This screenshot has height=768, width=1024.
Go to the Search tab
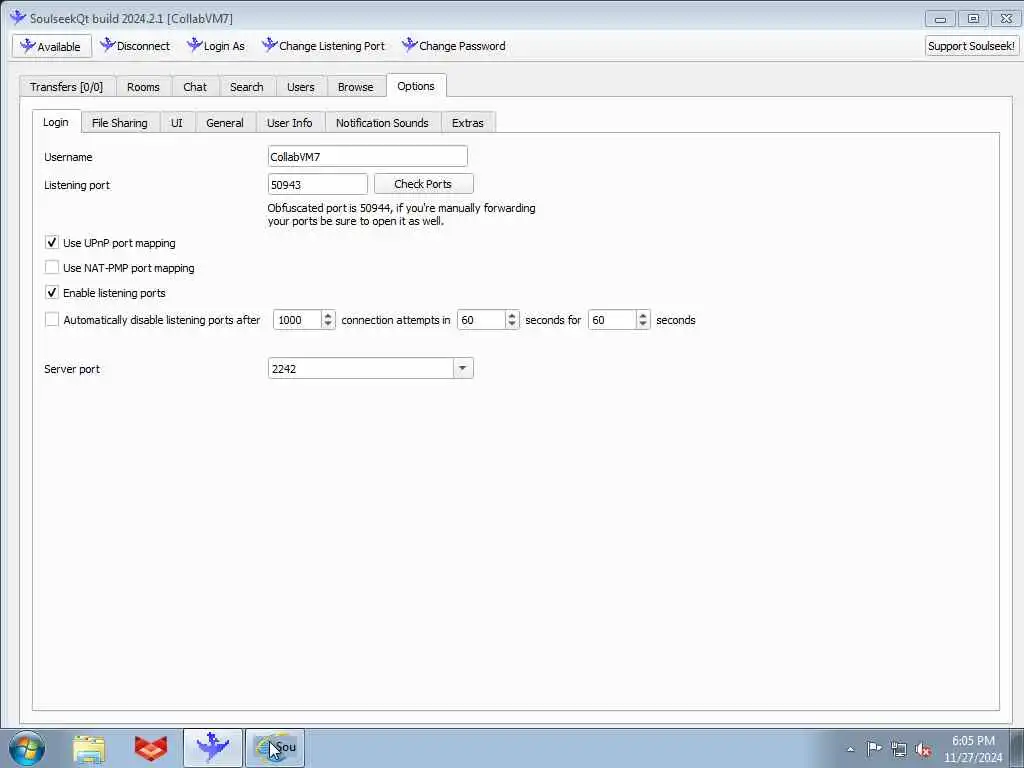246,87
